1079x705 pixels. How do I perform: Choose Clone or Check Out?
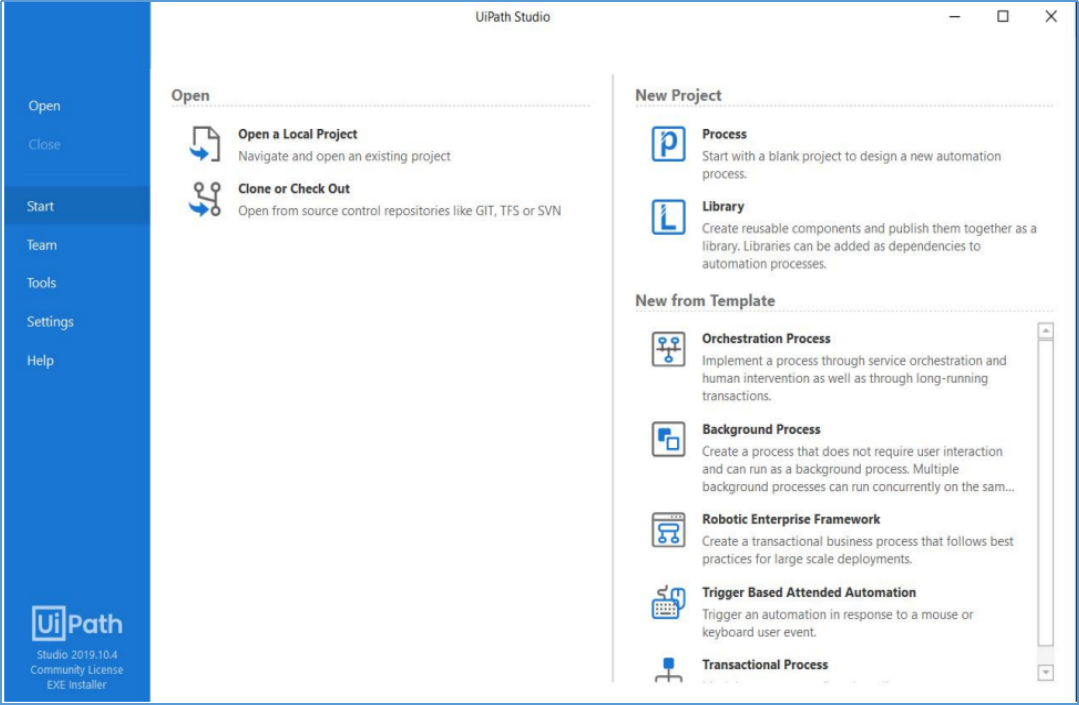[x=294, y=188]
